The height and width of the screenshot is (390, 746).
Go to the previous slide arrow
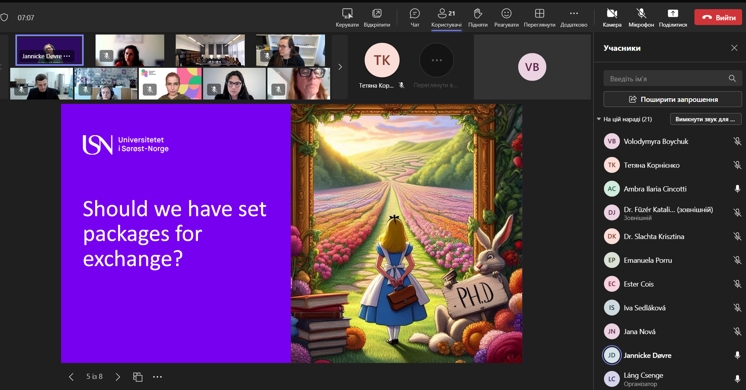[x=71, y=377]
